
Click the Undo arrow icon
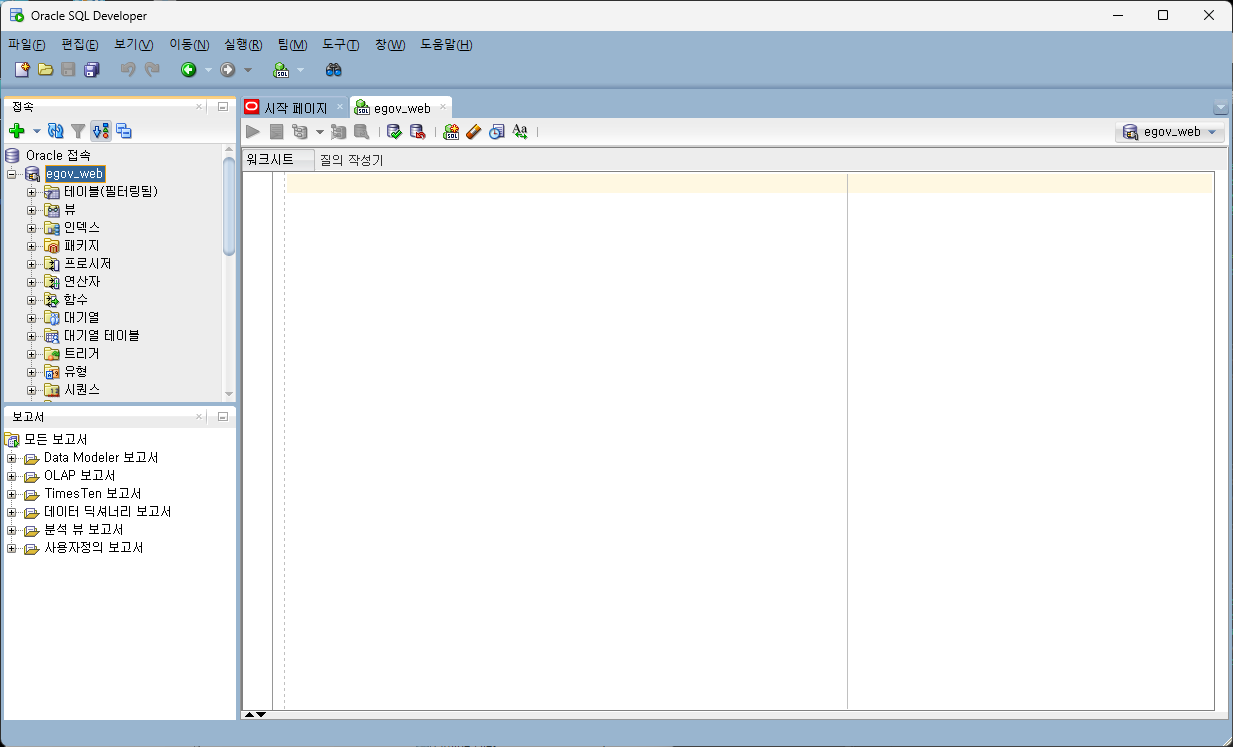pyautogui.click(x=128, y=70)
